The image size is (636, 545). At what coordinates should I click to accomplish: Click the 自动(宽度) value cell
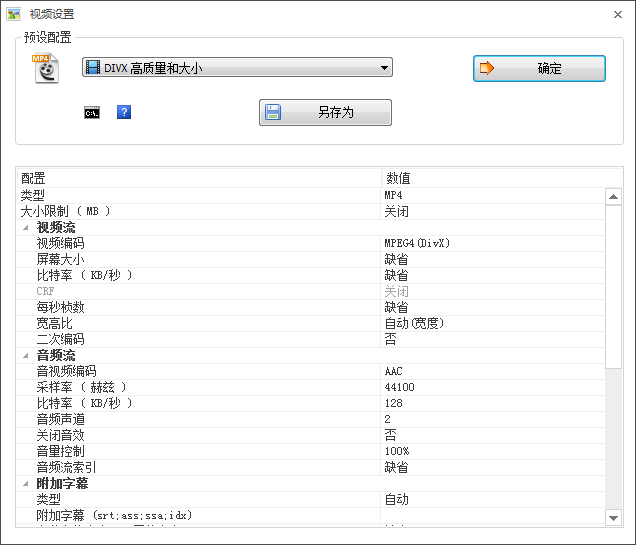(x=492, y=324)
